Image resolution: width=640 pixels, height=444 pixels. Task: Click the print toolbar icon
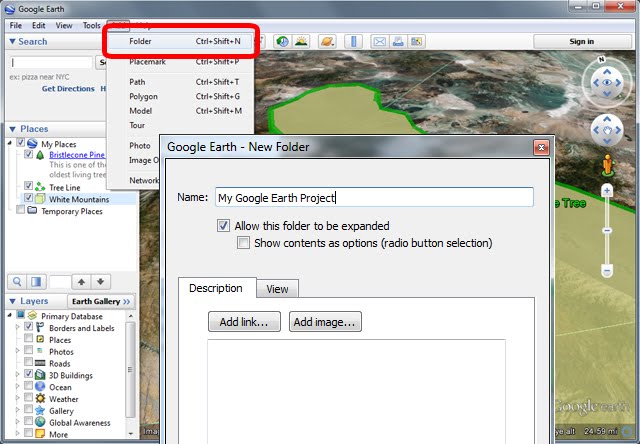coord(398,41)
